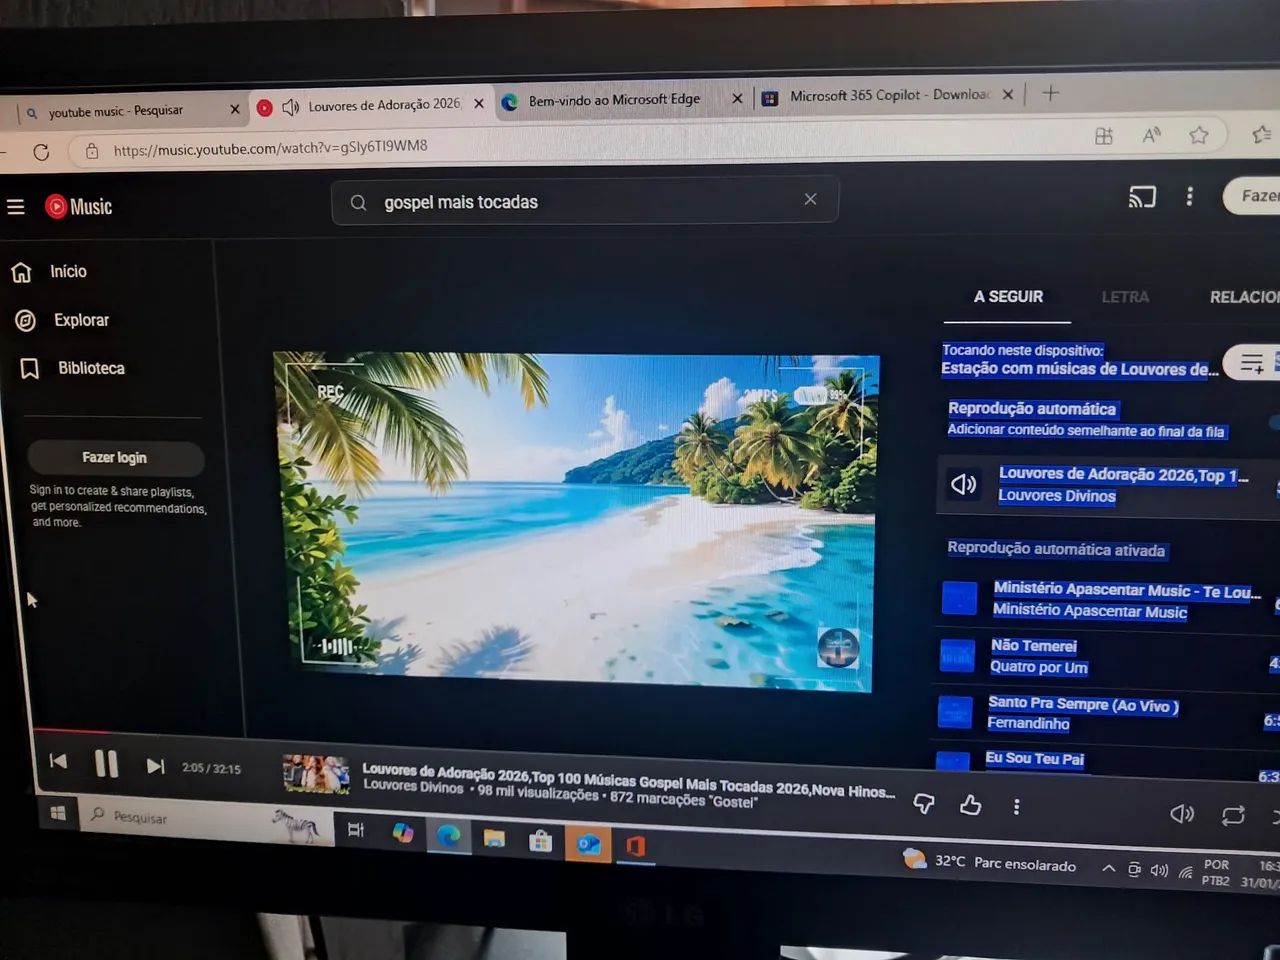Open the player bar three-dot menu
Viewport: 1280px width, 960px height.
pyautogui.click(x=1016, y=806)
